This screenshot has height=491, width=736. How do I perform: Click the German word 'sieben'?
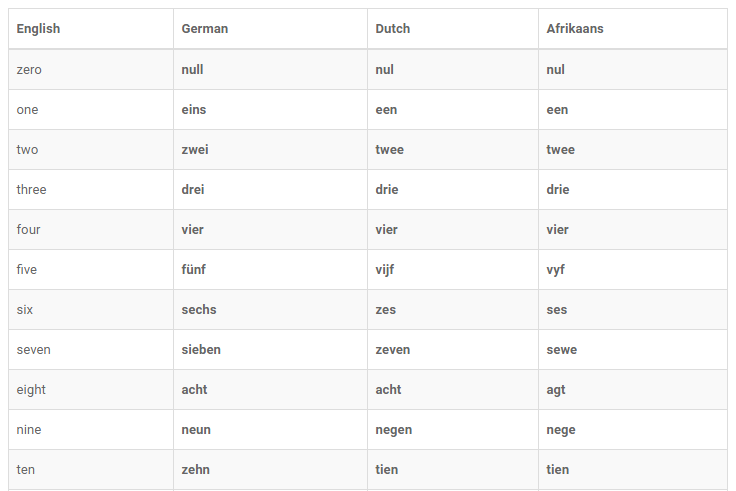[x=201, y=350]
